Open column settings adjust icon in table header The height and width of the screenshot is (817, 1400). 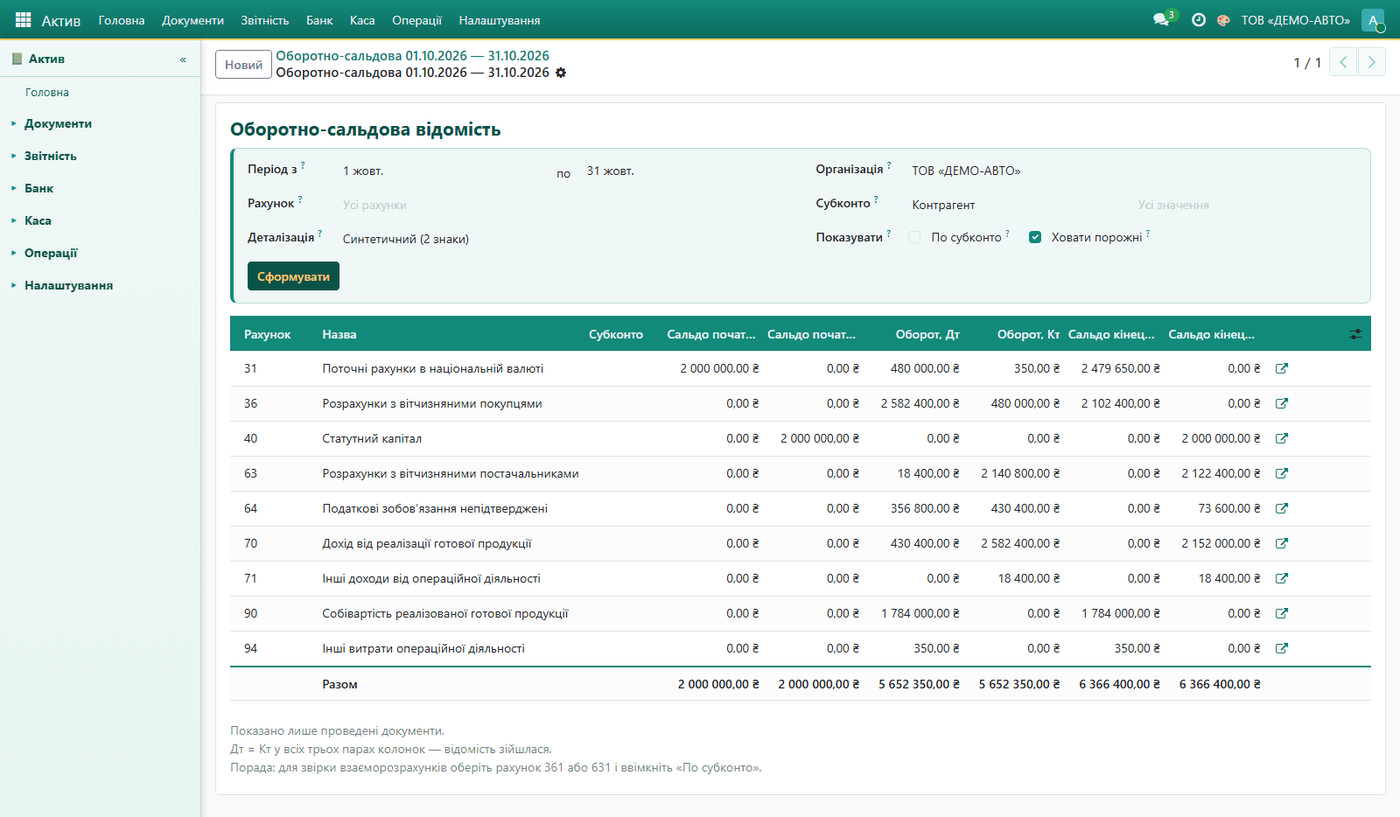(1356, 334)
